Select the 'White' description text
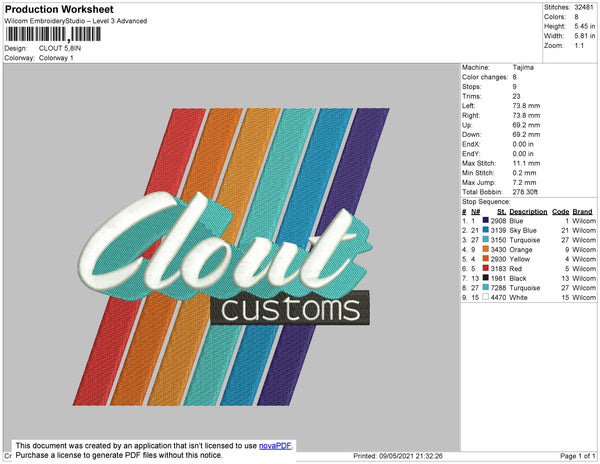This screenshot has width=600, height=464. [x=518, y=297]
